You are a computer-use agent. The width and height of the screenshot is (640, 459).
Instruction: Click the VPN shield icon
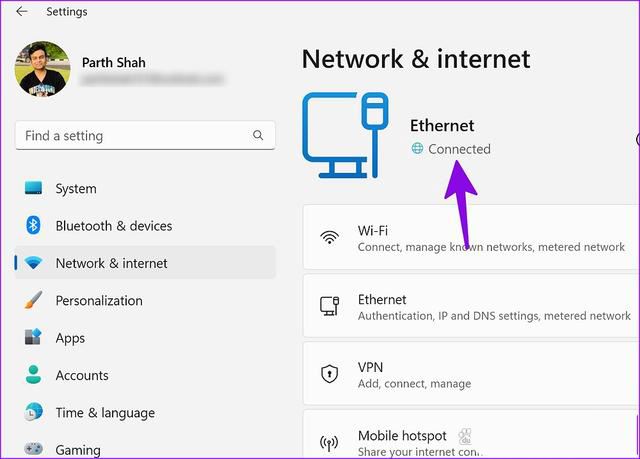329,374
